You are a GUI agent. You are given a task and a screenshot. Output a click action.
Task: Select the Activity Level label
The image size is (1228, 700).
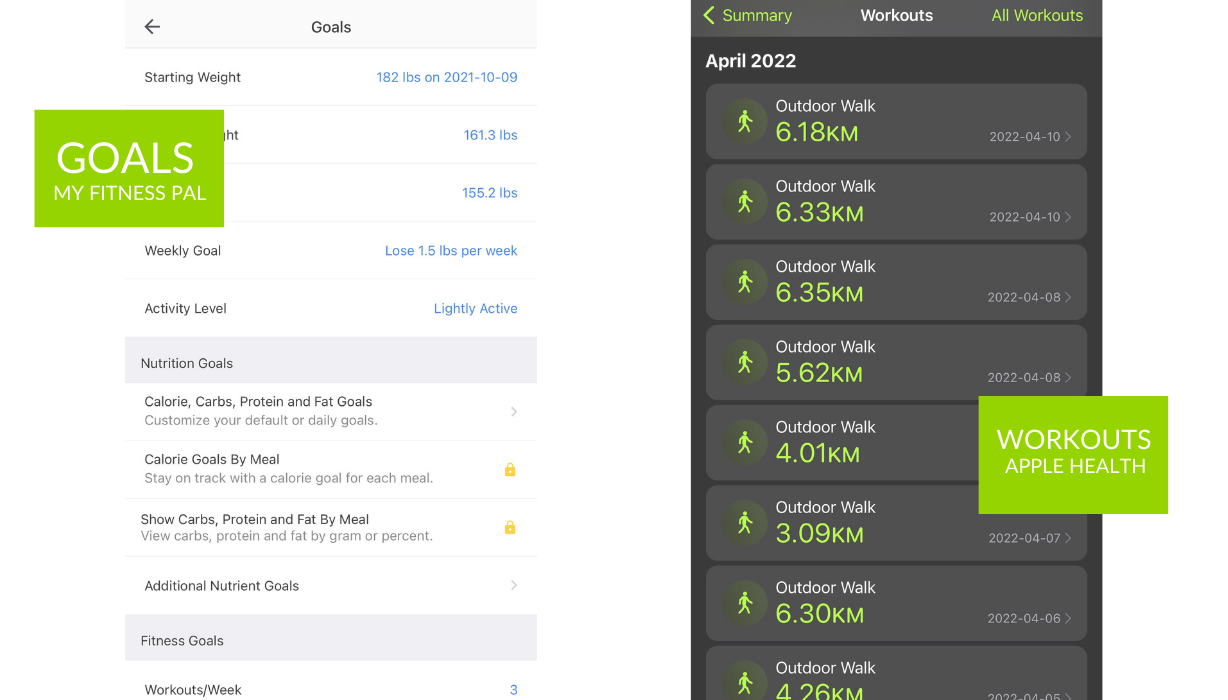[x=186, y=309]
